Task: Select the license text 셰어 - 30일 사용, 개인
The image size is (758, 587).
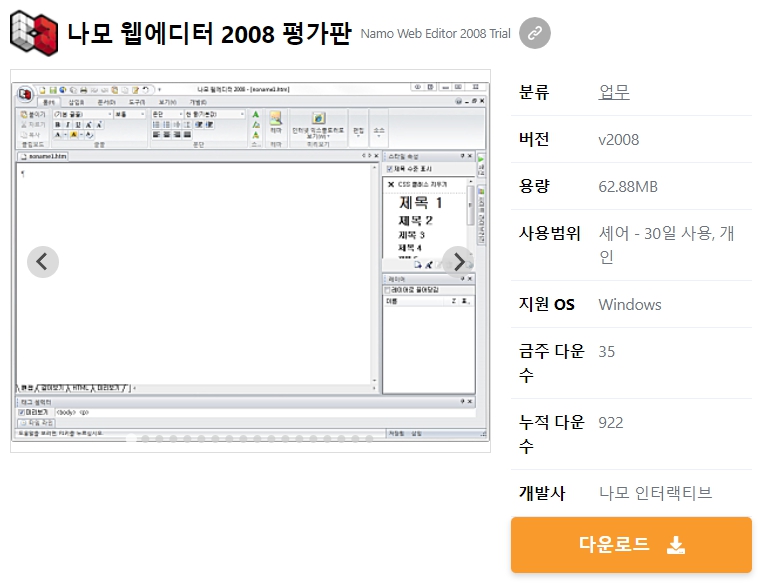Action: [666, 245]
